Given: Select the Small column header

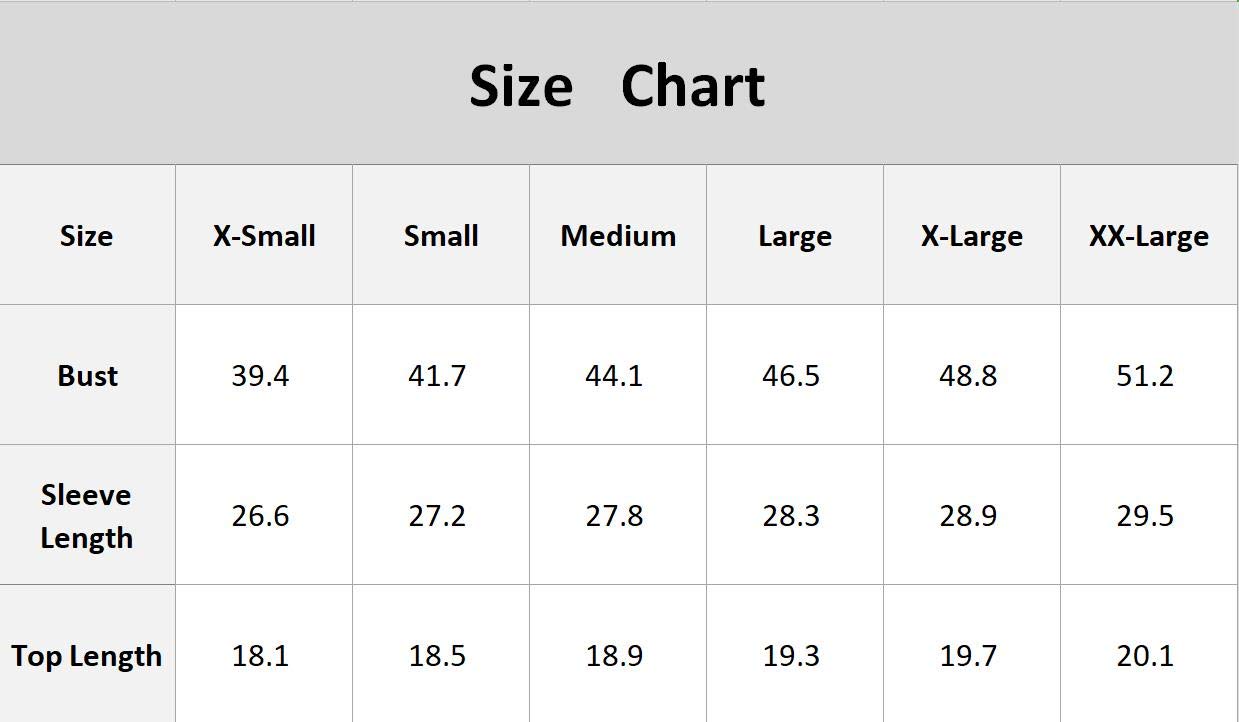Looking at the screenshot, I should (x=441, y=236).
